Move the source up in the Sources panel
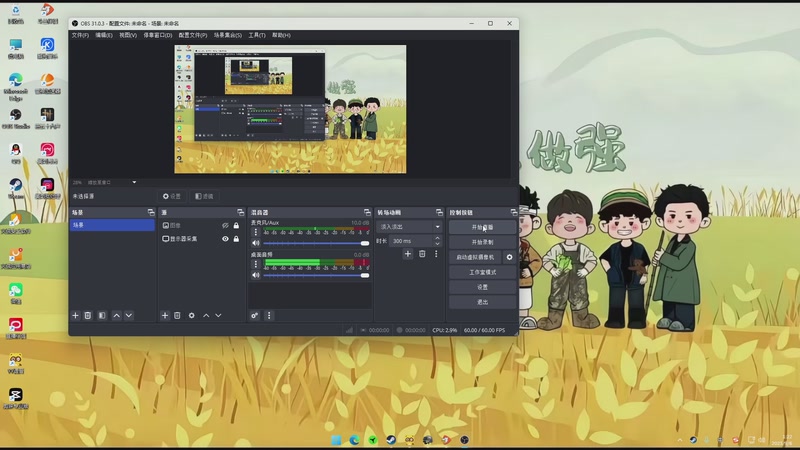This screenshot has height=450, width=800. tap(206, 316)
